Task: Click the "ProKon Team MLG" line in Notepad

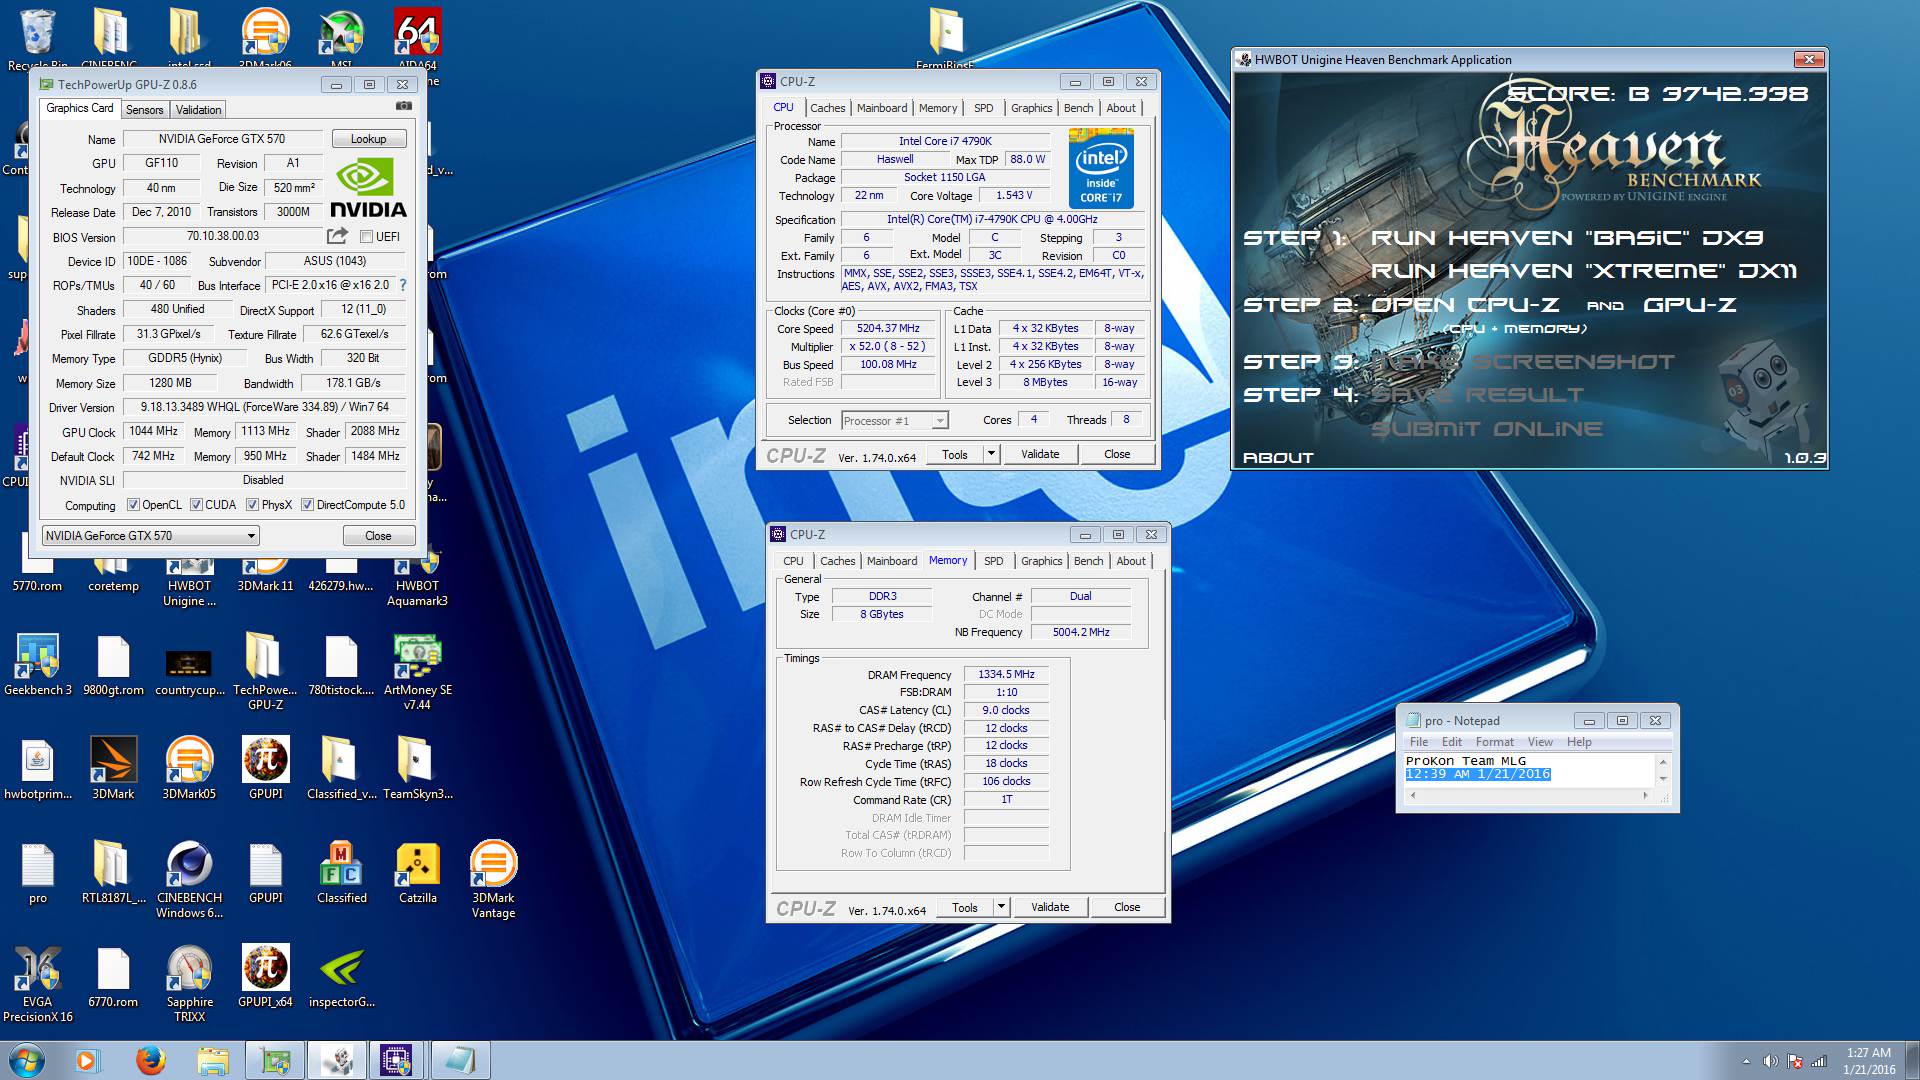Action: 1466,761
